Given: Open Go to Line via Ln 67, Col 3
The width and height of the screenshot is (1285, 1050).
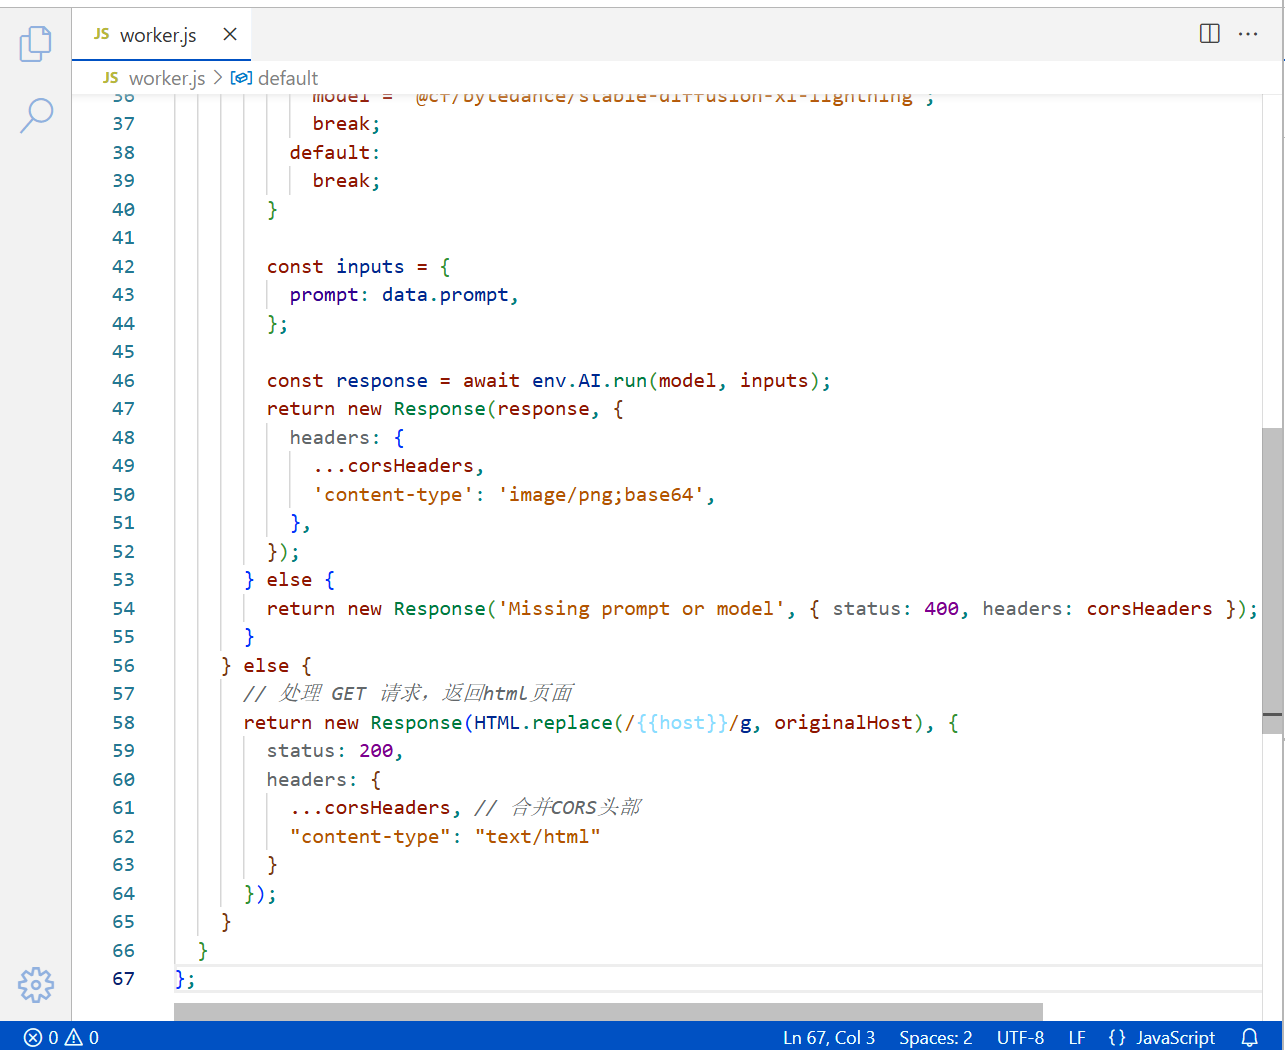Looking at the screenshot, I should (829, 1037).
